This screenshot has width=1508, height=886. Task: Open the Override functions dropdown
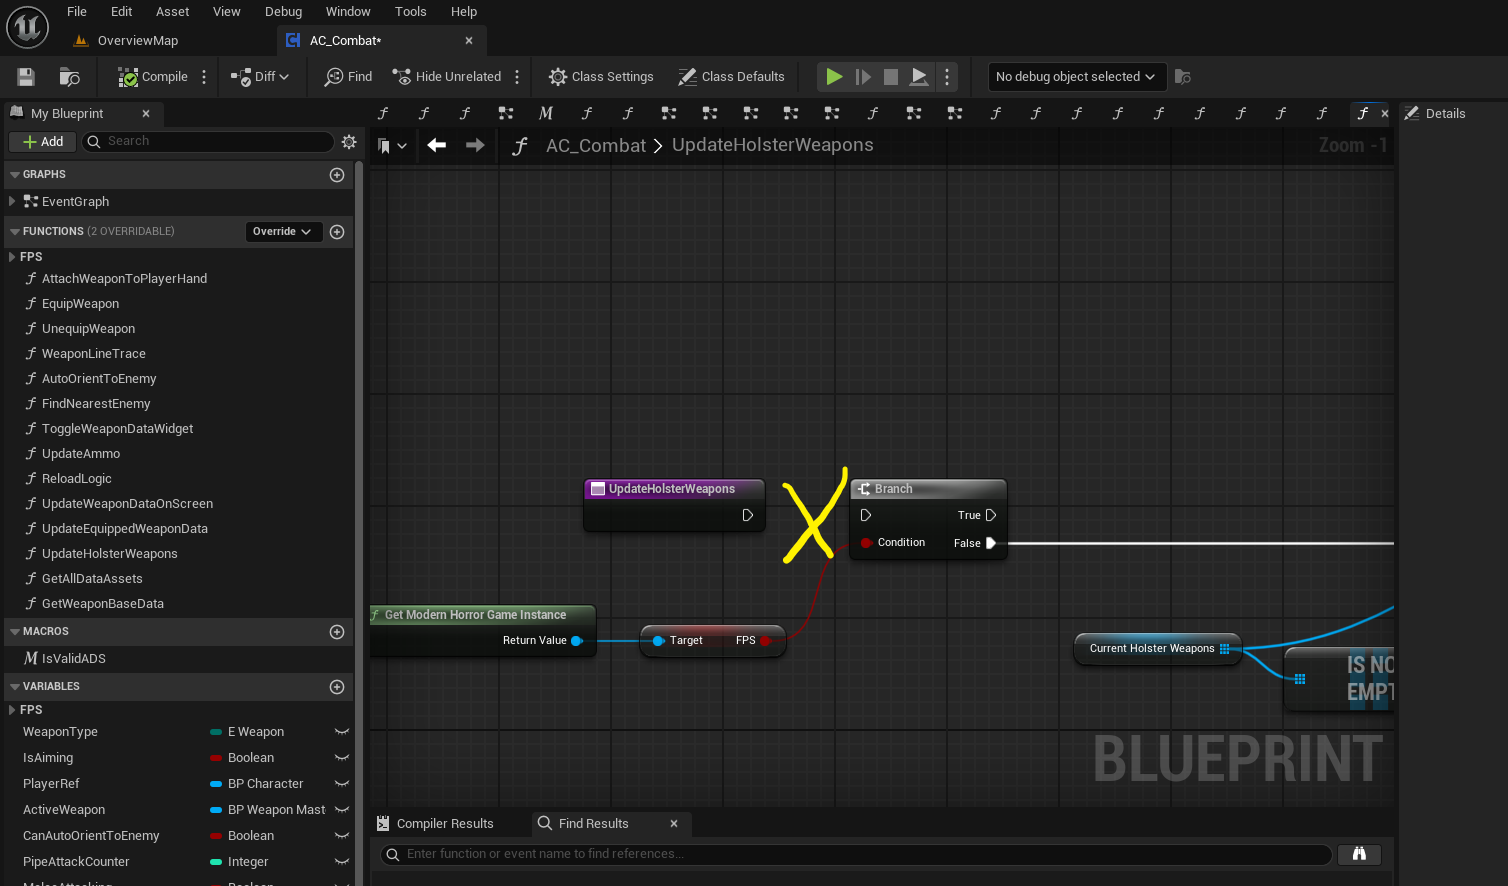point(283,232)
